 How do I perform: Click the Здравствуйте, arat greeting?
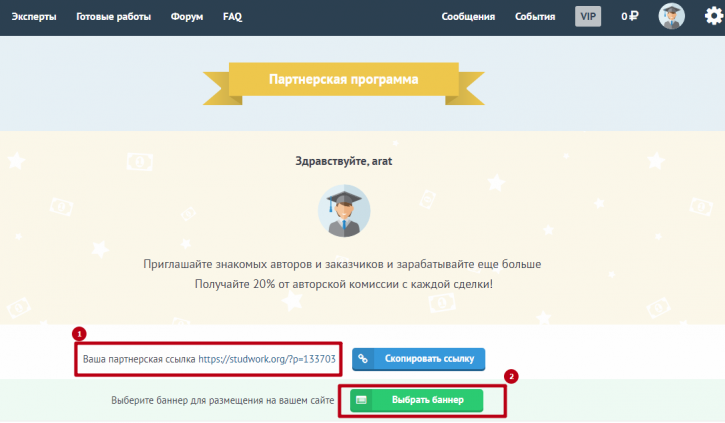(x=344, y=161)
